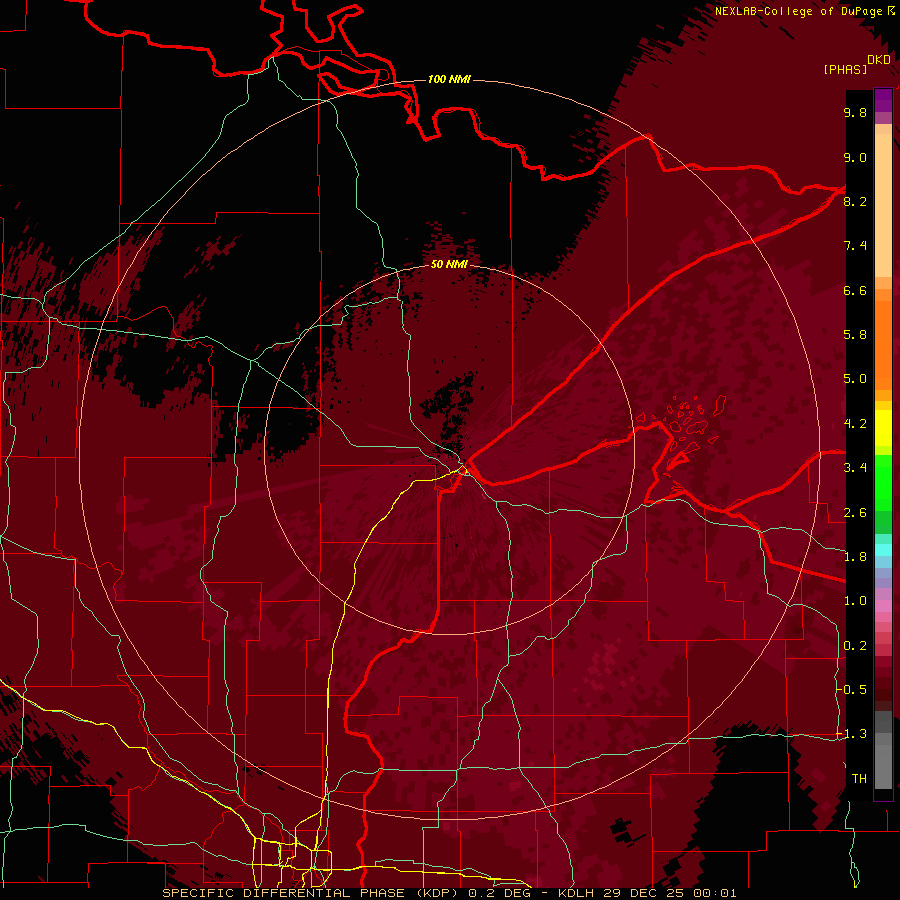The width and height of the screenshot is (900, 900).
Task: Click the 50 NMI range ring label
Action: pos(449,264)
